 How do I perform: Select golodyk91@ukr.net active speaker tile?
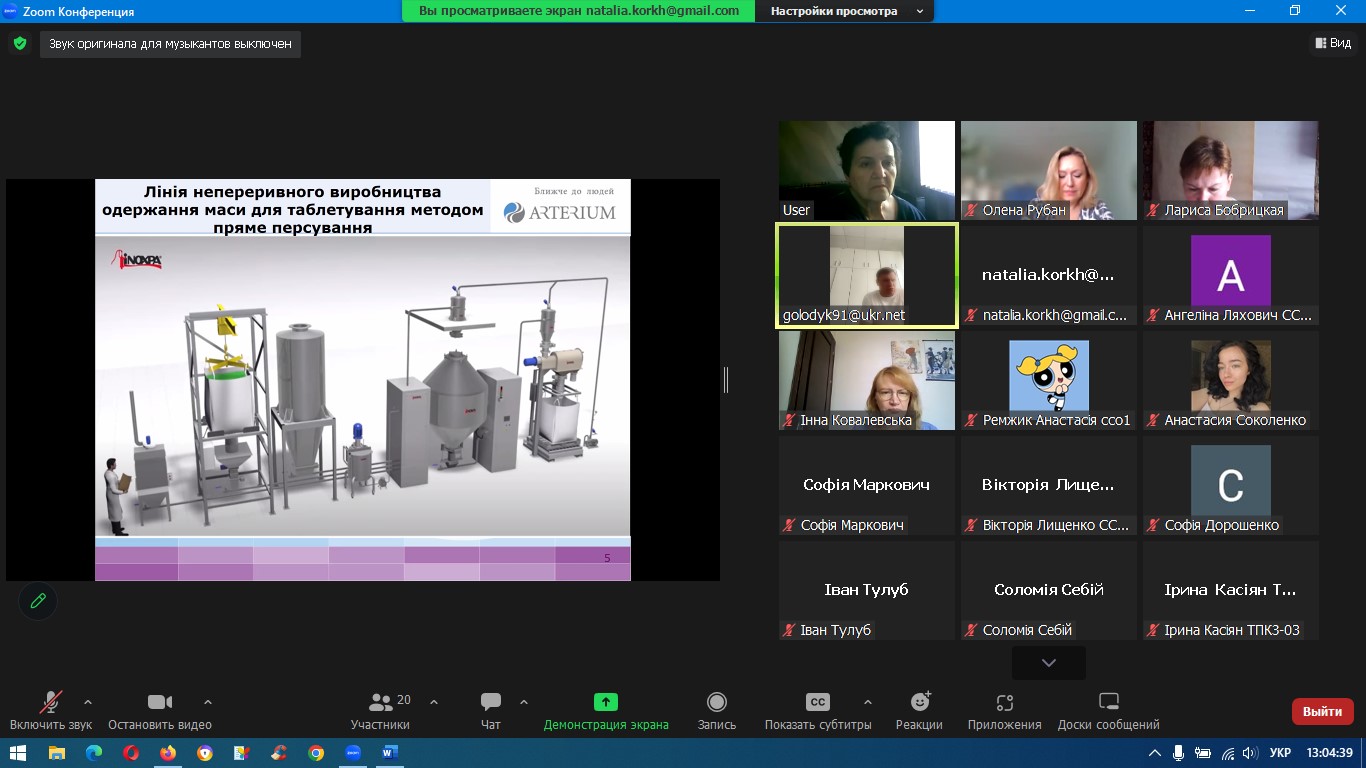click(x=867, y=275)
